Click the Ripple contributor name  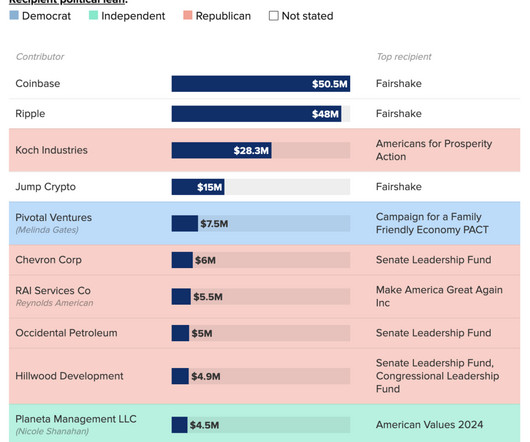point(30,114)
